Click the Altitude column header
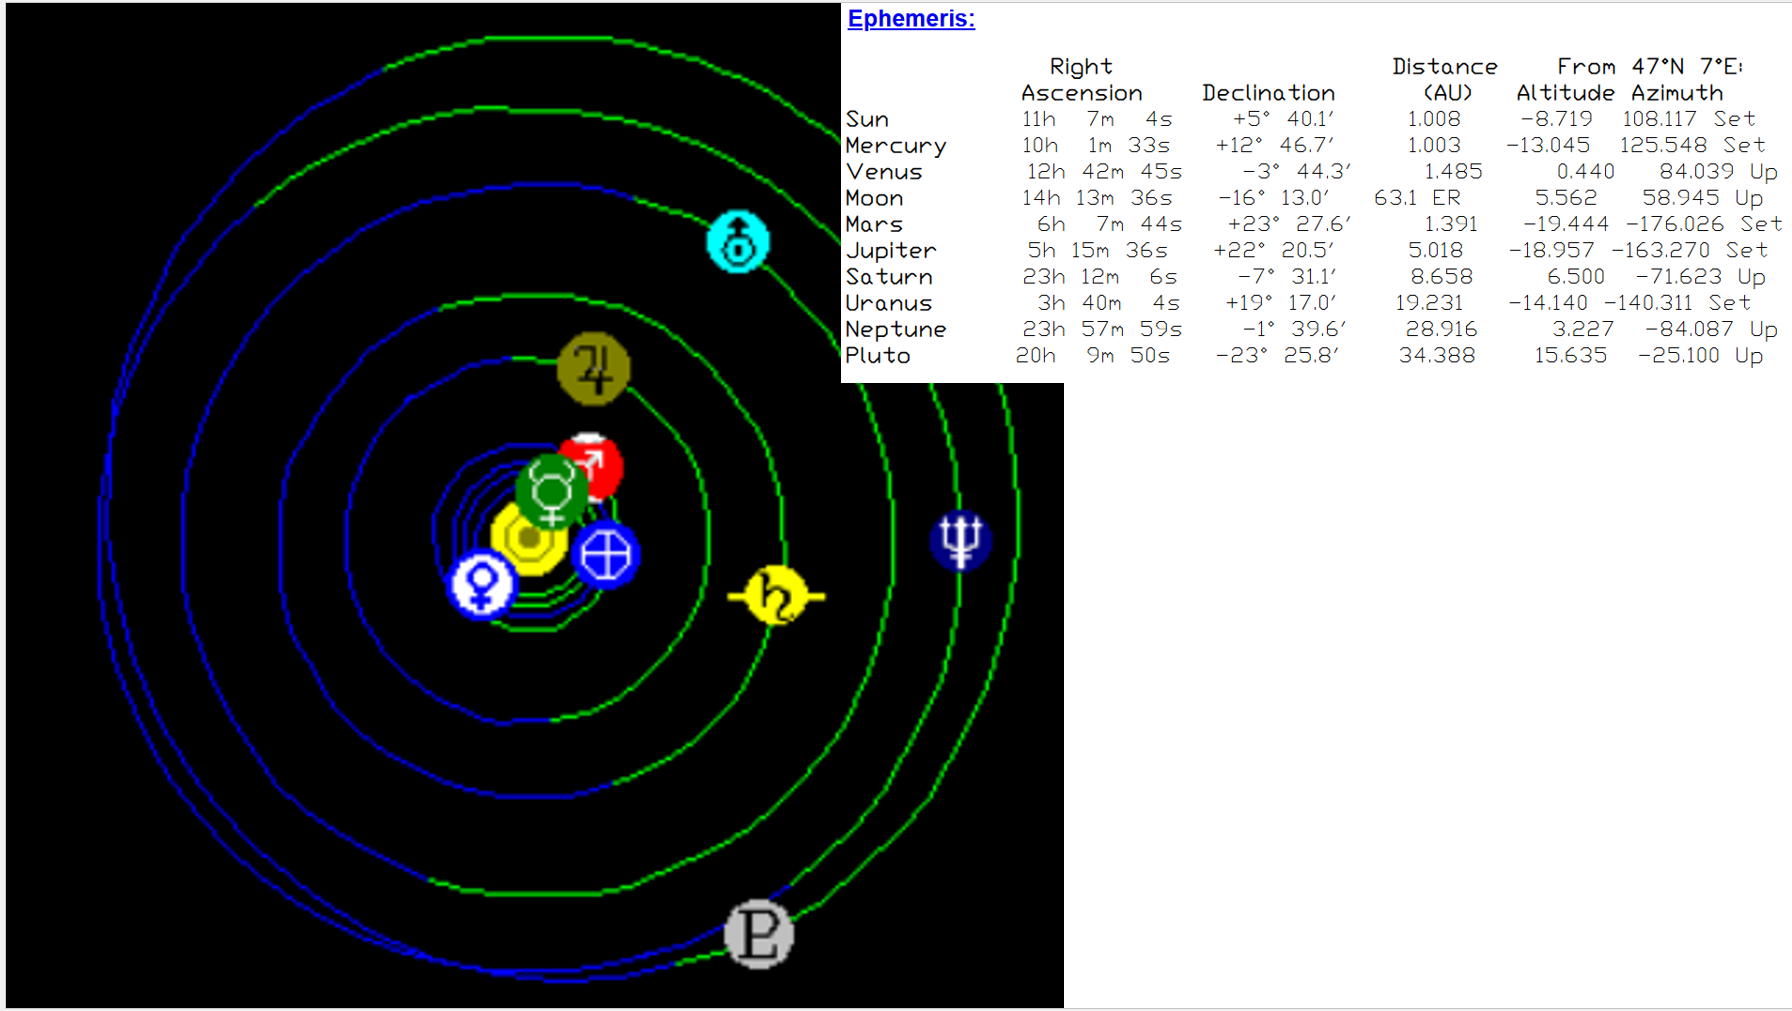The image size is (1792, 1011). pos(1565,93)
